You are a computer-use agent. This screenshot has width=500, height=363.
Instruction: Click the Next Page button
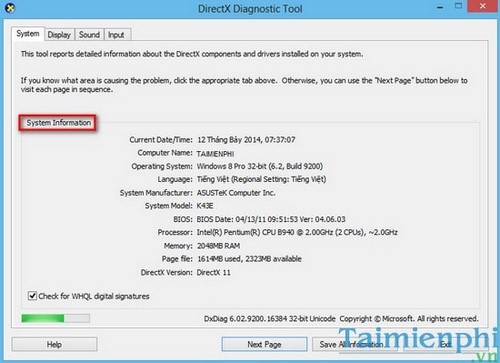(264, 344)
